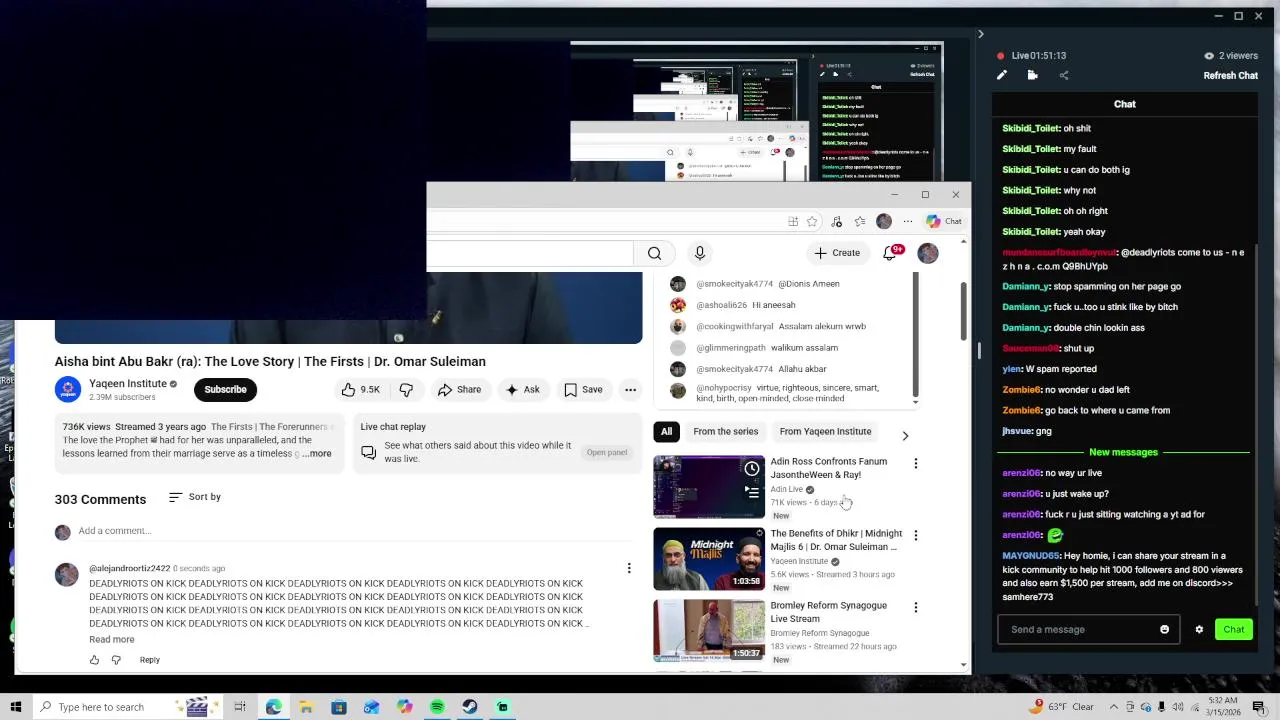1280x720 pixels.
Task: Open the Sort by comments dropdown
Action: (x=195, y=497)
